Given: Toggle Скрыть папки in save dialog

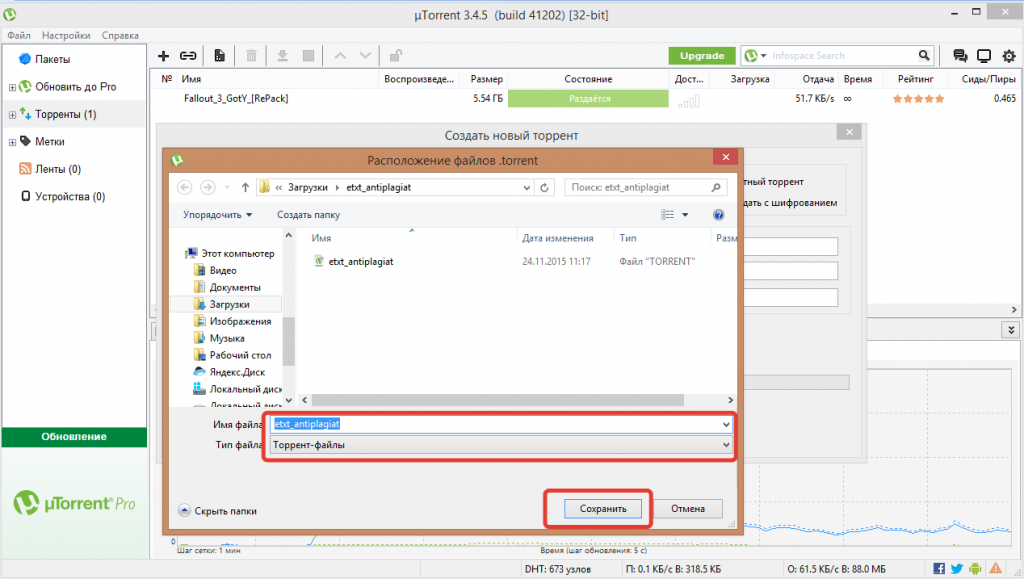Looking at the screenshot, I should [217, 510].
